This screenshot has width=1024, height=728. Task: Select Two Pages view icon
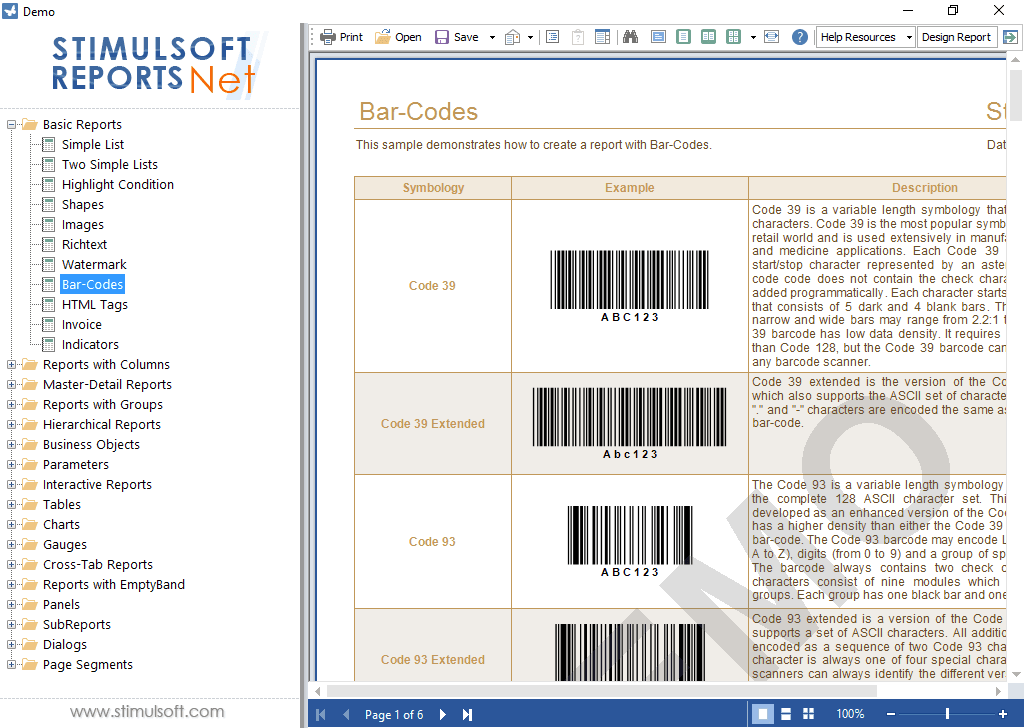point(709,37)
